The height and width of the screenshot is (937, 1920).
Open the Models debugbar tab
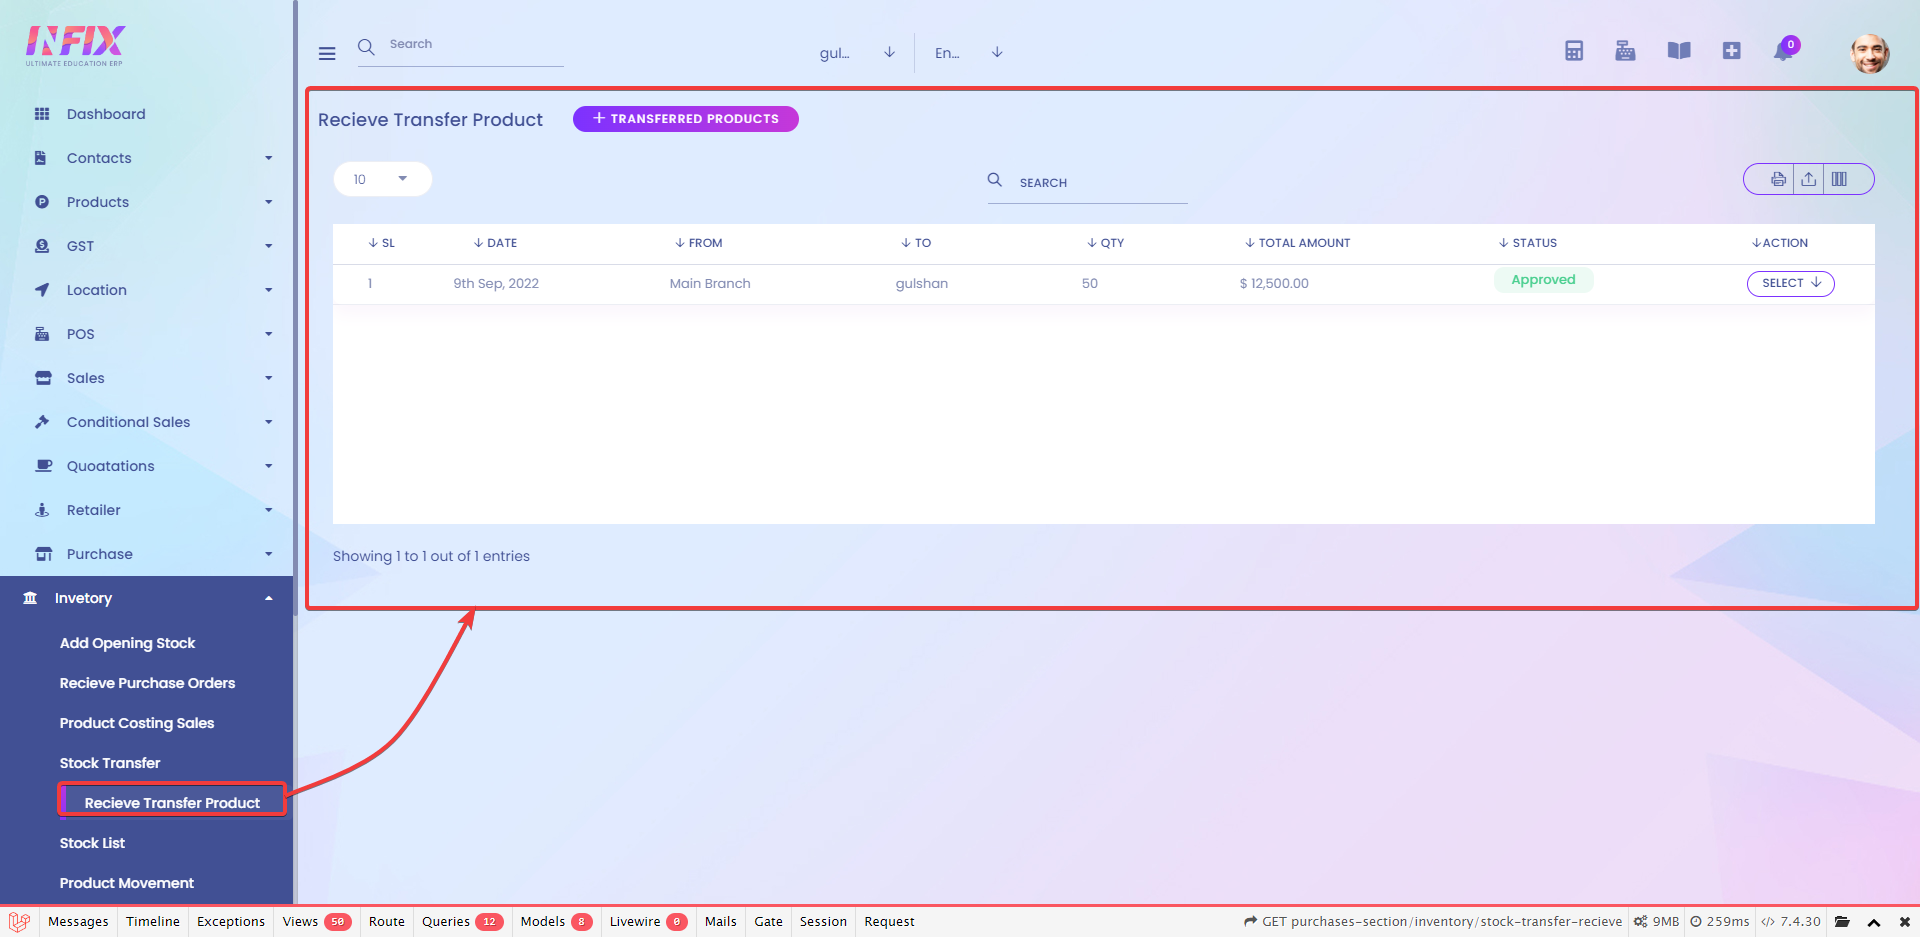click(x=556, y=922)
